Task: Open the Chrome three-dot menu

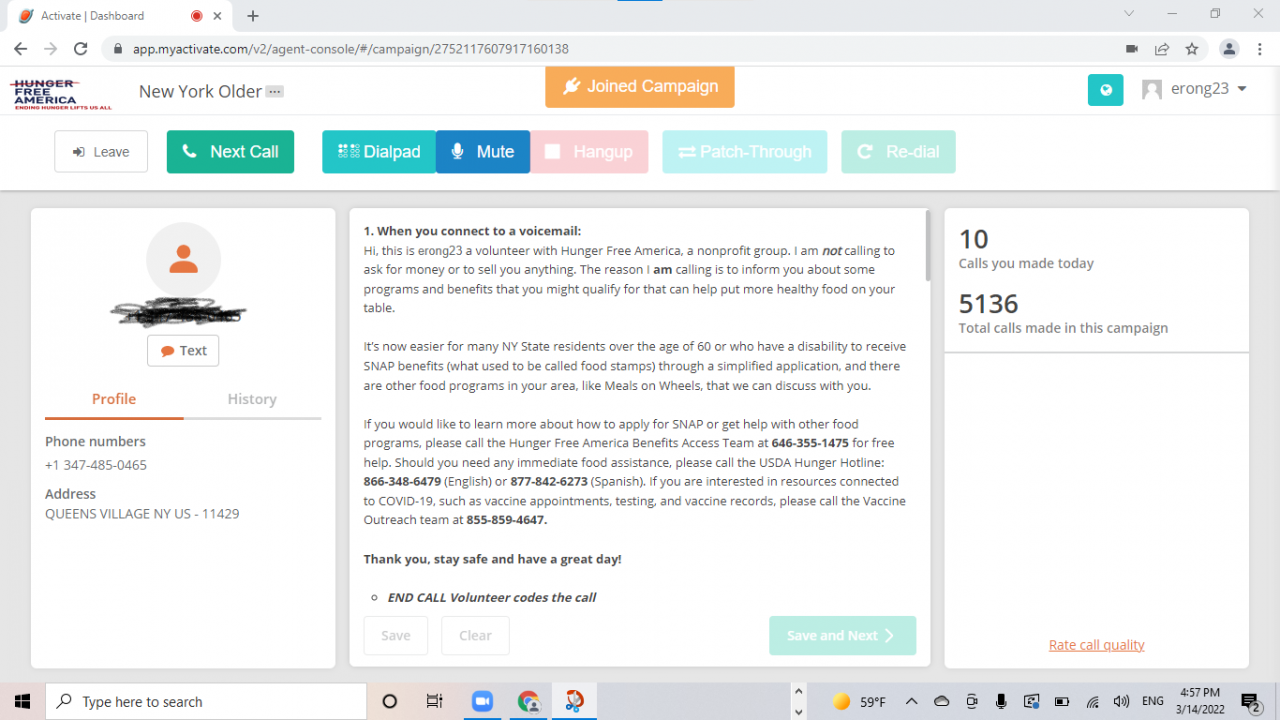Action: (1259, 48)
